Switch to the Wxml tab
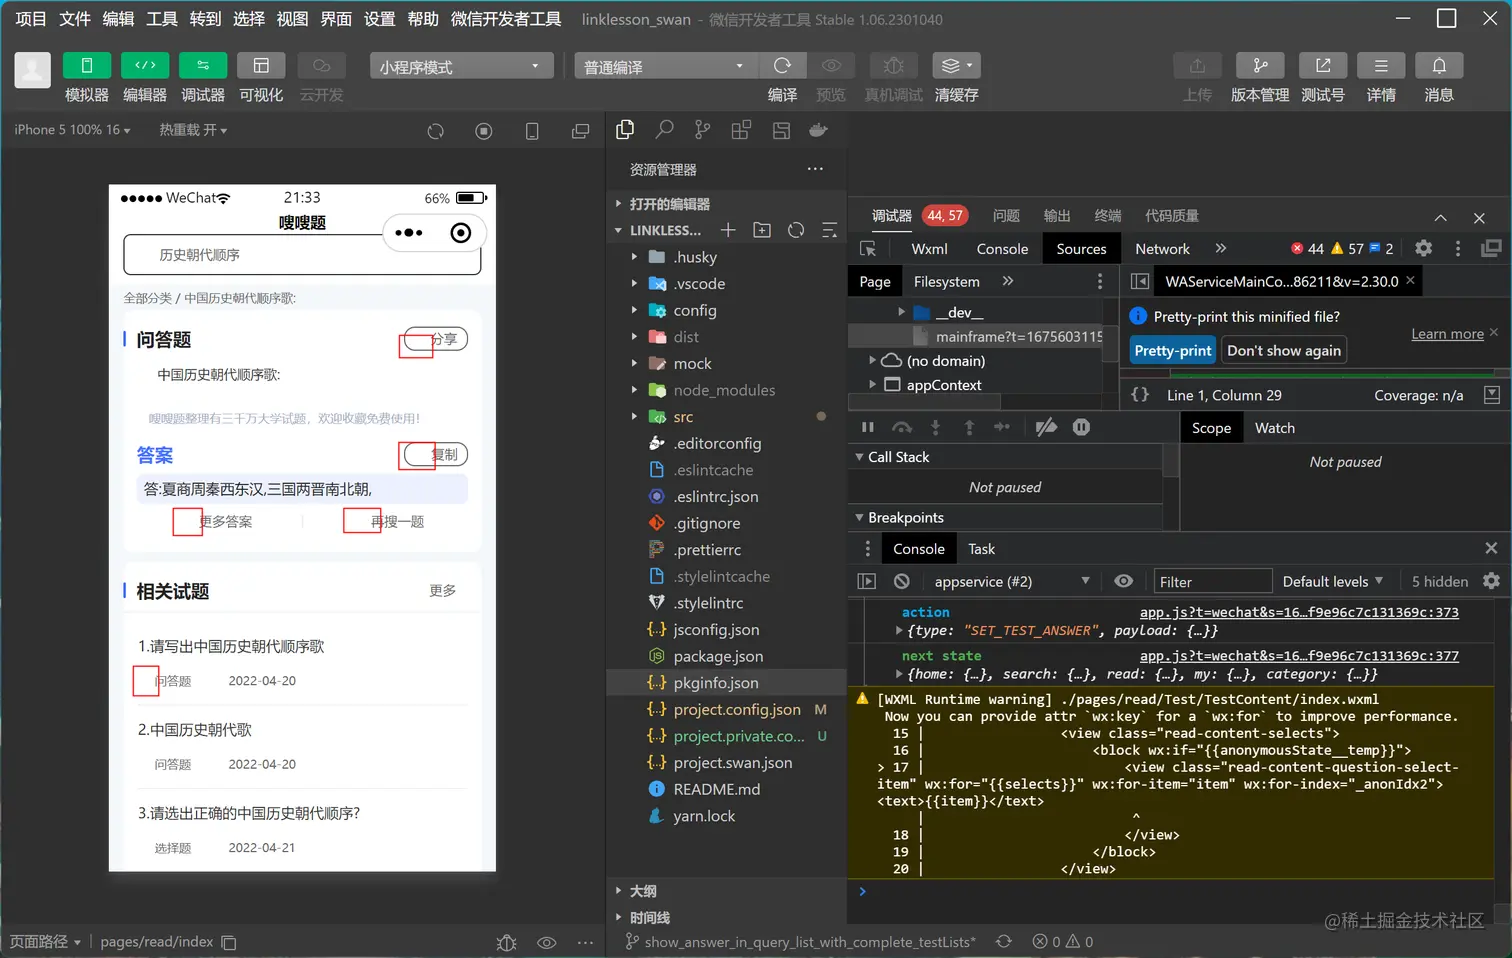This screenshot has height=958, width=1512. pyautogui.click(x=929, y=249)
